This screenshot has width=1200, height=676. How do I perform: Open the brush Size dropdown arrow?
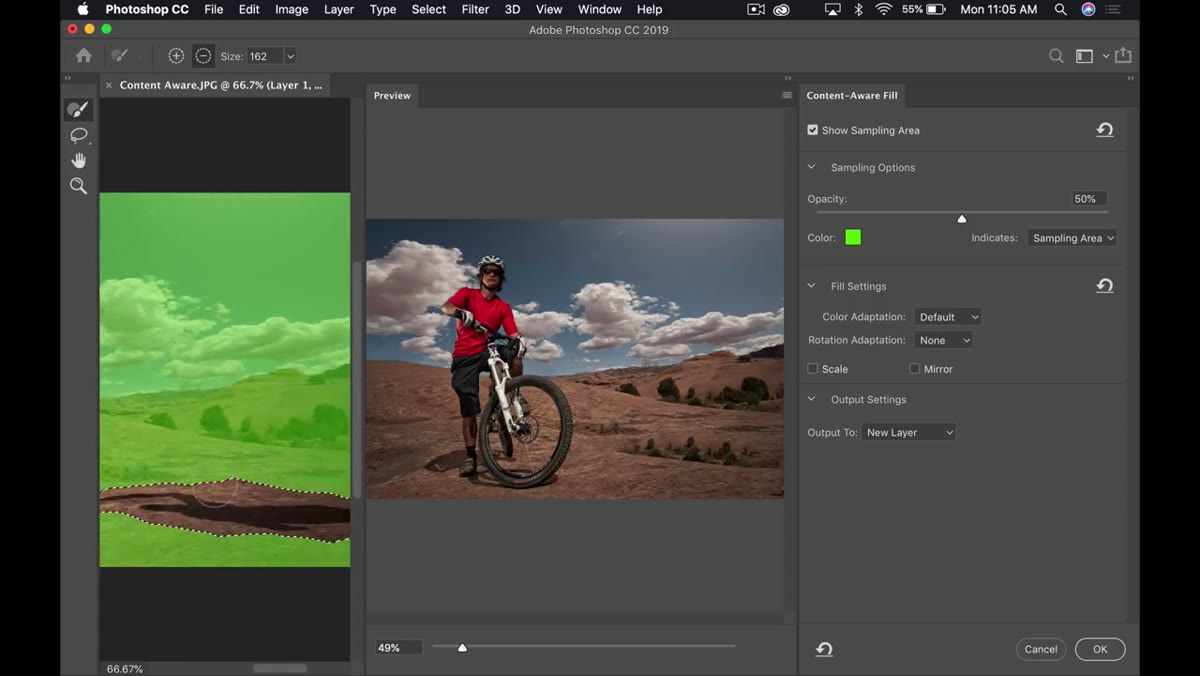pyautogui.click(x=290, y=56)
